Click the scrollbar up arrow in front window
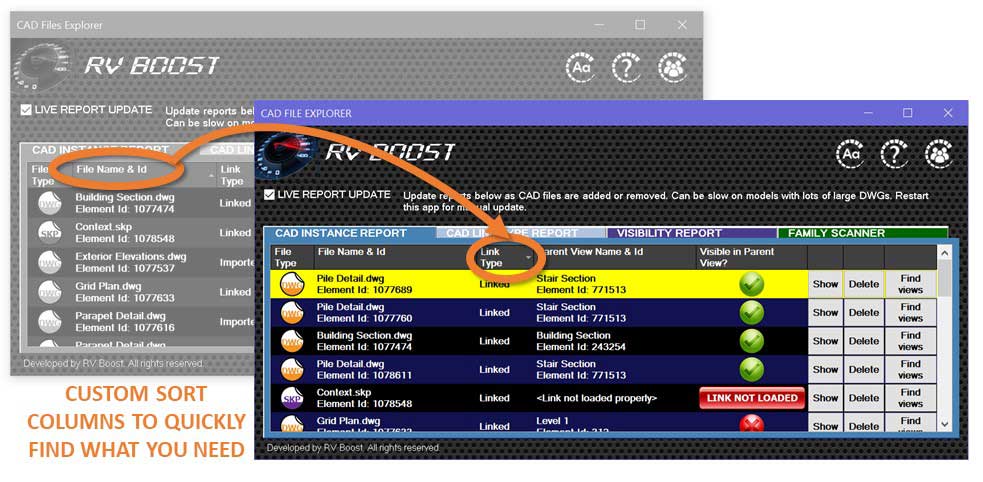Image resolution: width=983 pixels, height=482 pixels. (945, 252)
